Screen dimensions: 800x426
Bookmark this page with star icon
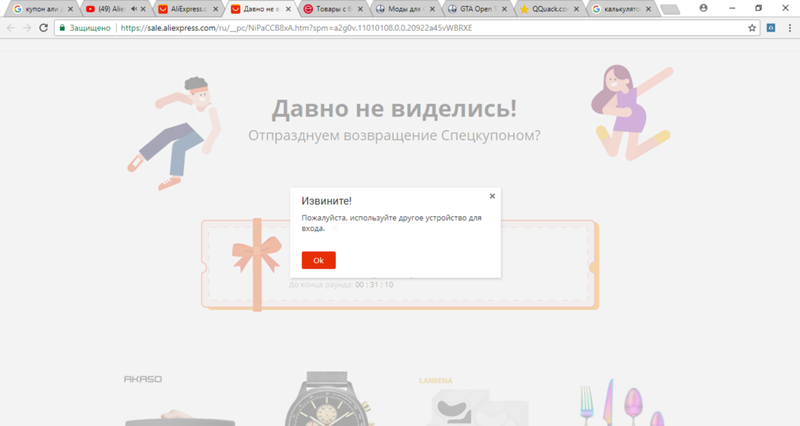pos(752,28)
